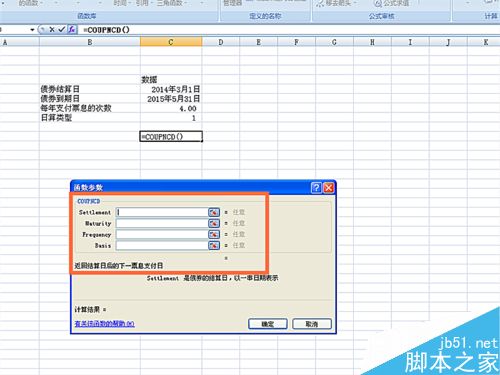500x375 pixels.
Task: Select column I header
Action: [410, 42]
